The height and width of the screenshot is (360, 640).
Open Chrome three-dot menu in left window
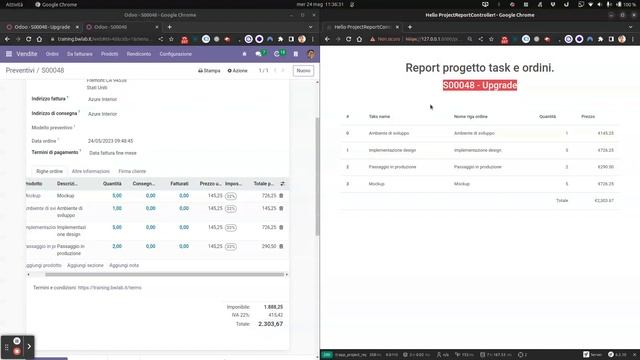click(x=313, y=39)
